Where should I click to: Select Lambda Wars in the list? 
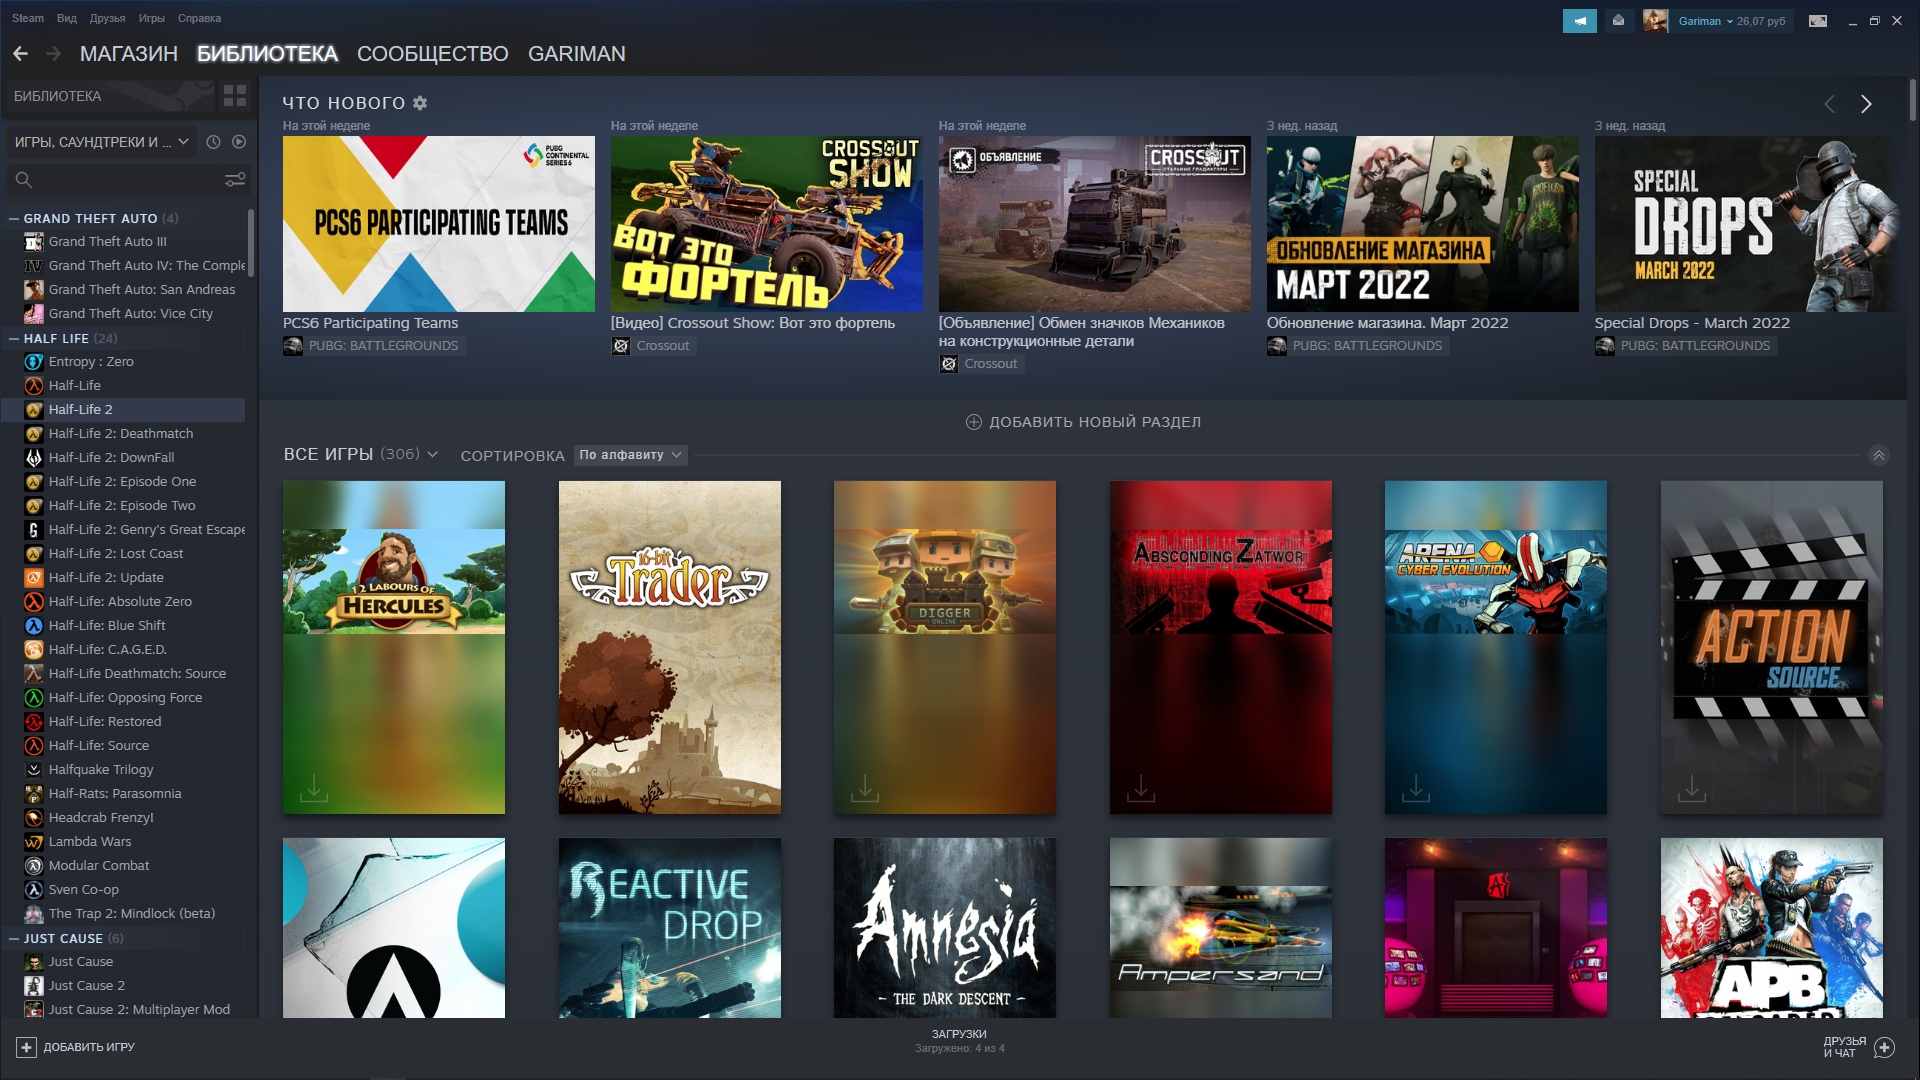tap(123, 842)
